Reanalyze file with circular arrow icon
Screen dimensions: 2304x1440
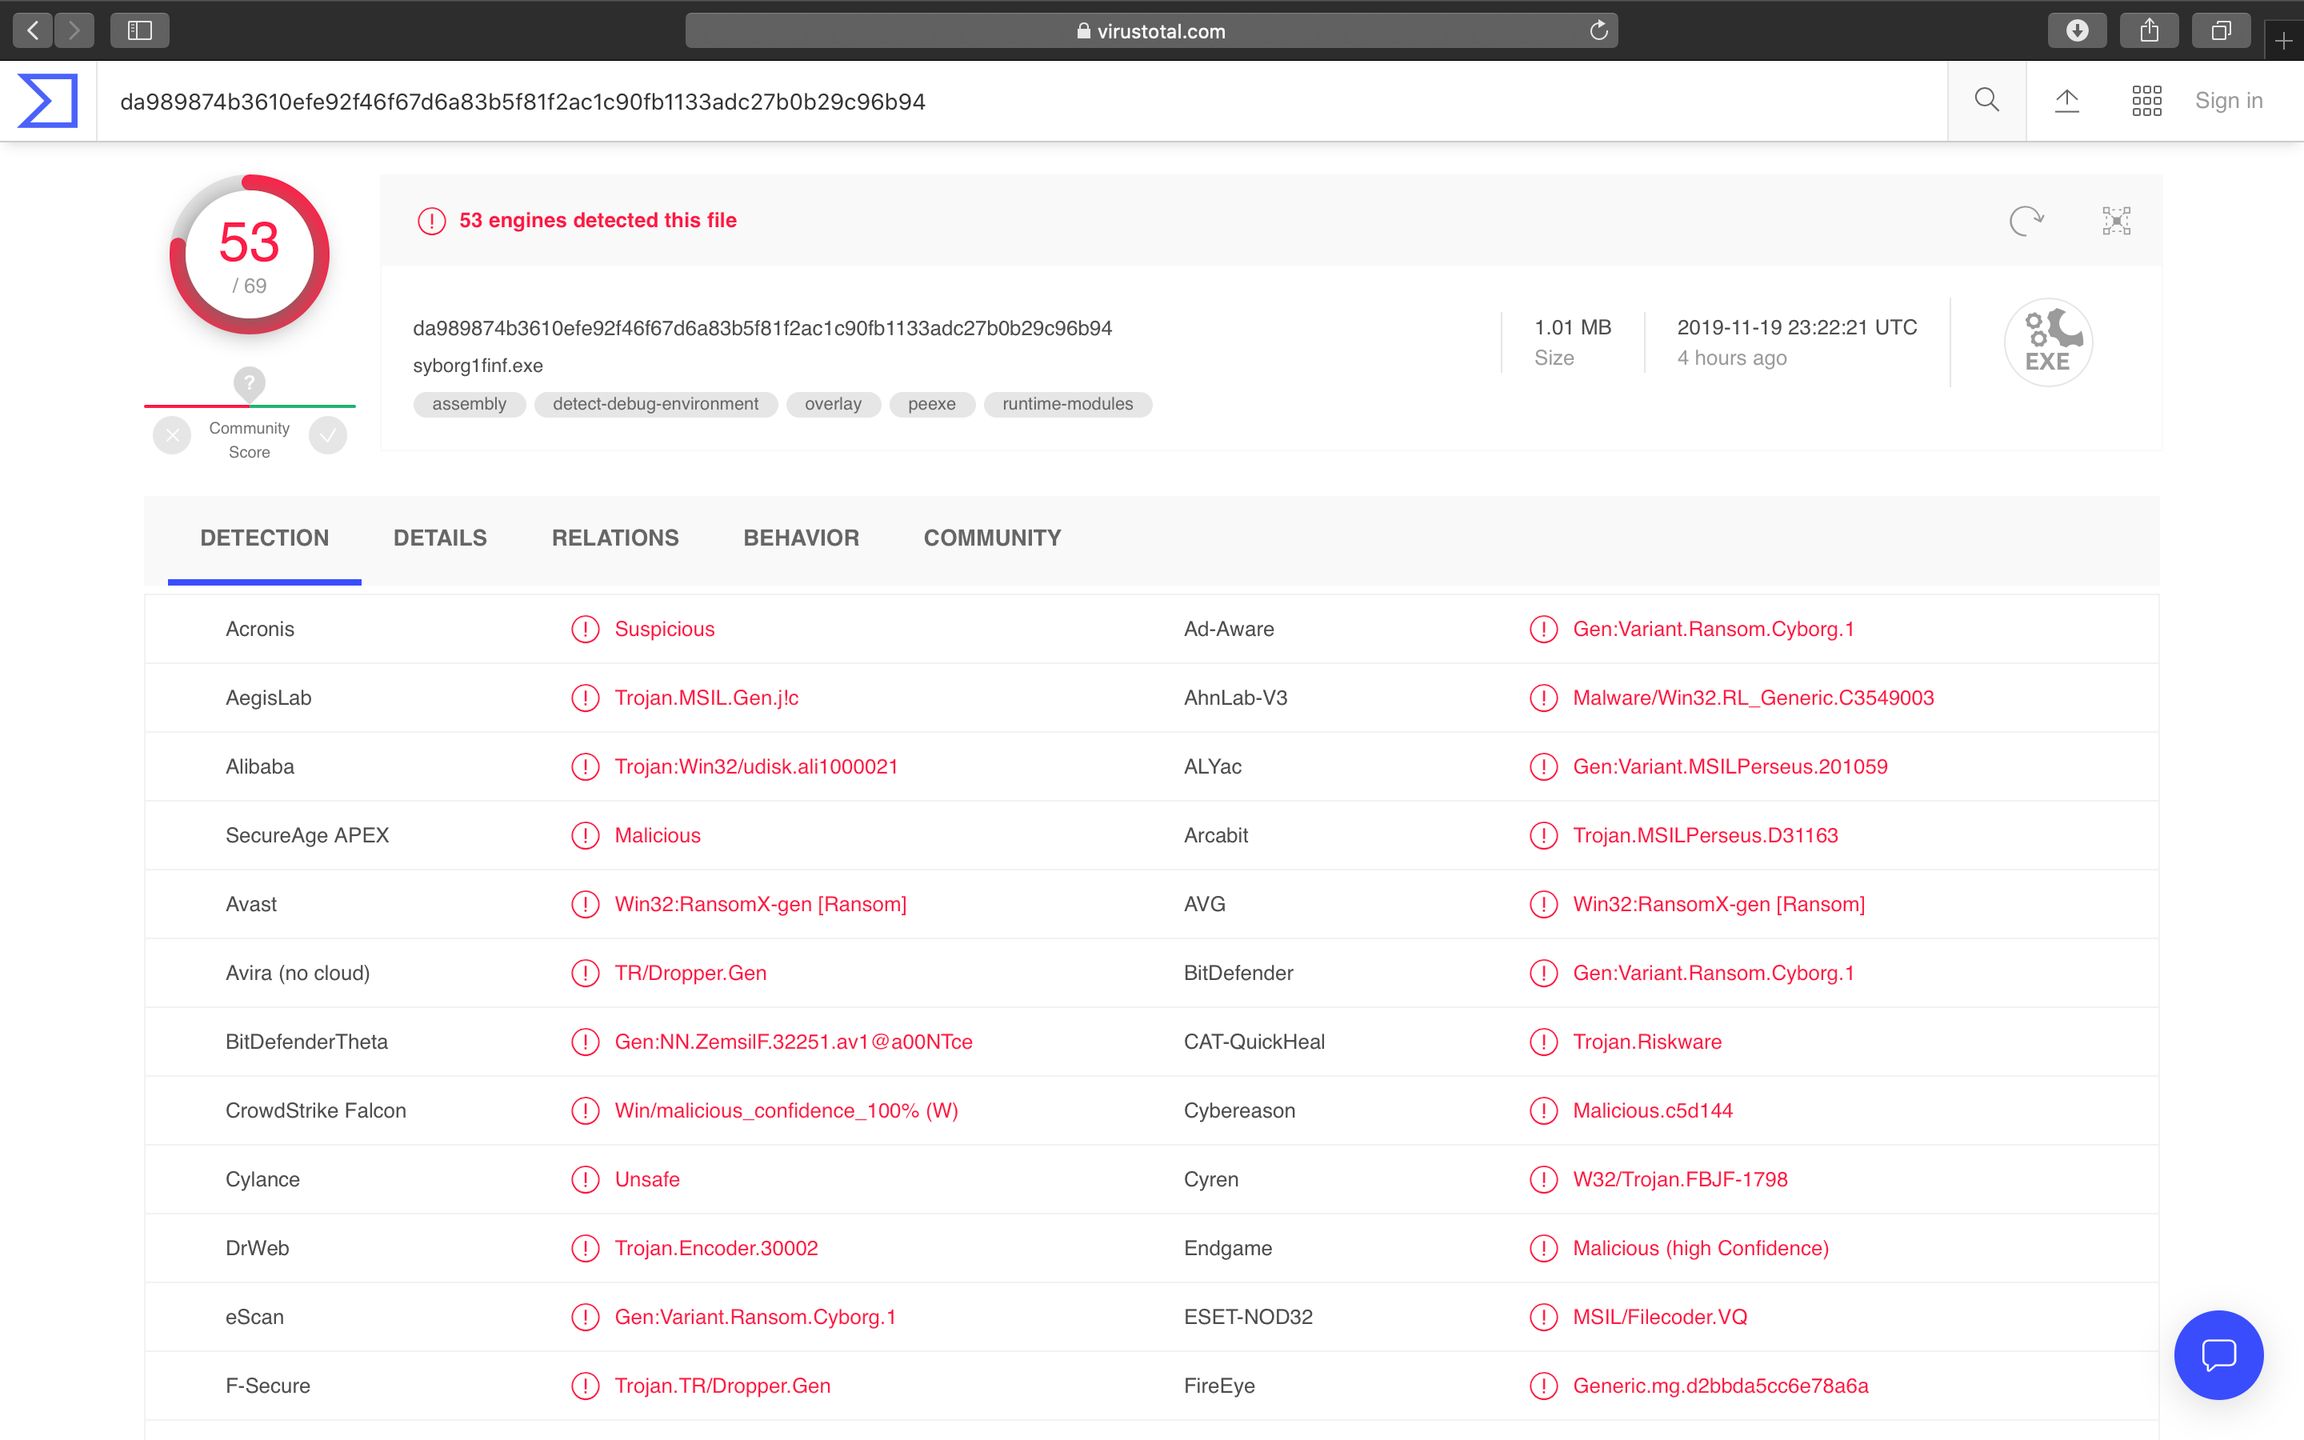[x=2026, y=220]
